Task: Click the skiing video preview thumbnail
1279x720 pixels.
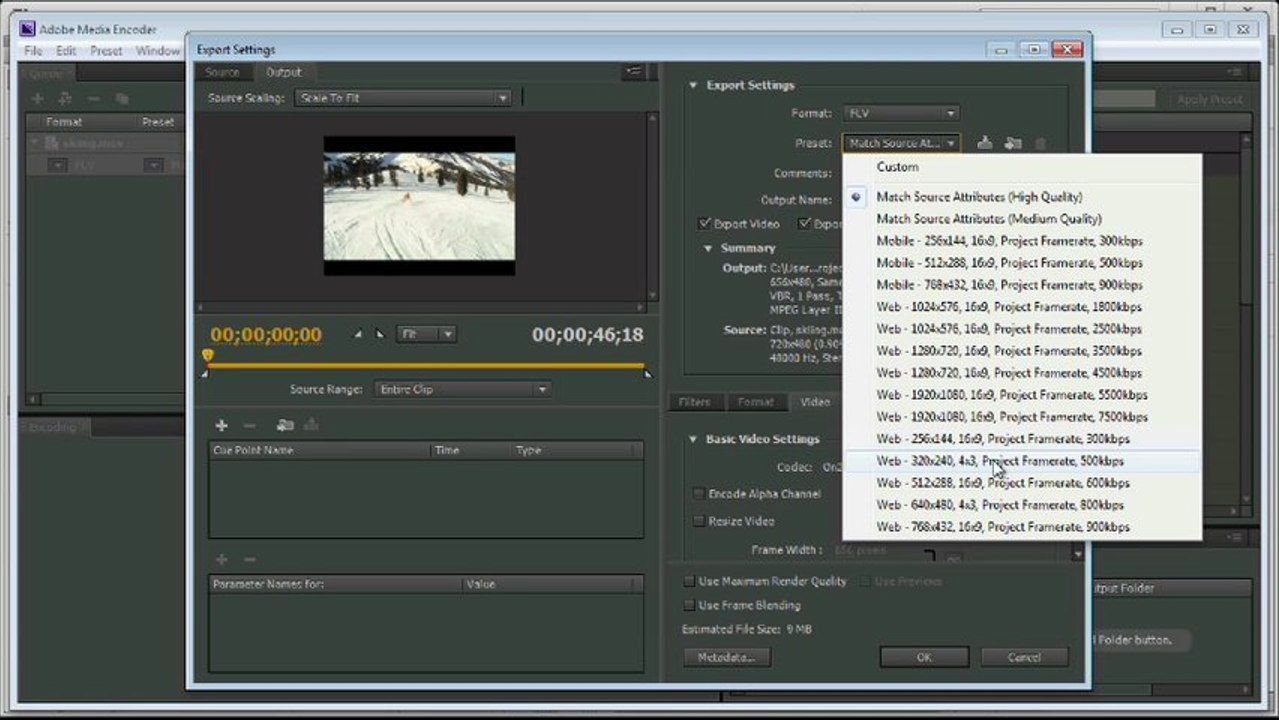Action: click(x=419, y=206)
